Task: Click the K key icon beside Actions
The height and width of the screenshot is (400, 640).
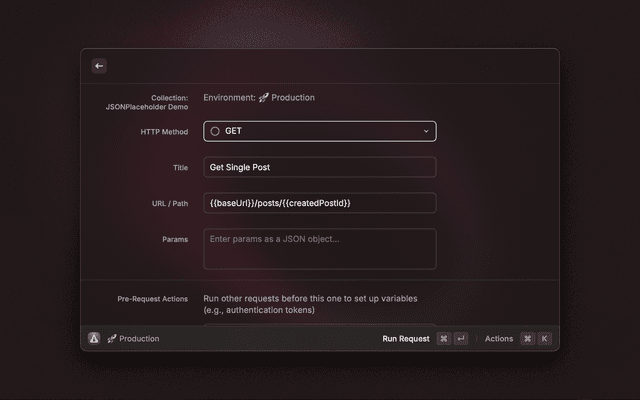Action: (x=544, y=339)
